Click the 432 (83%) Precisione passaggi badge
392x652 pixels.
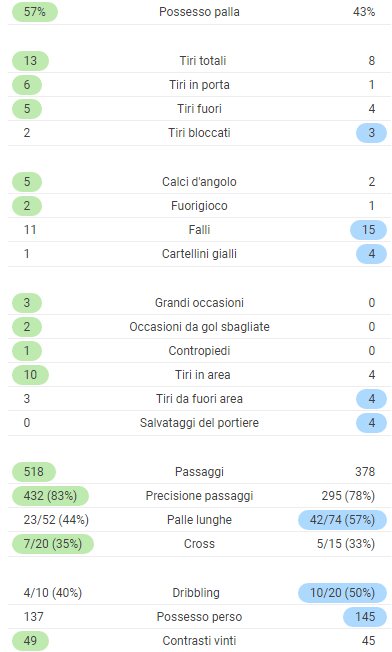pos(50,496)
